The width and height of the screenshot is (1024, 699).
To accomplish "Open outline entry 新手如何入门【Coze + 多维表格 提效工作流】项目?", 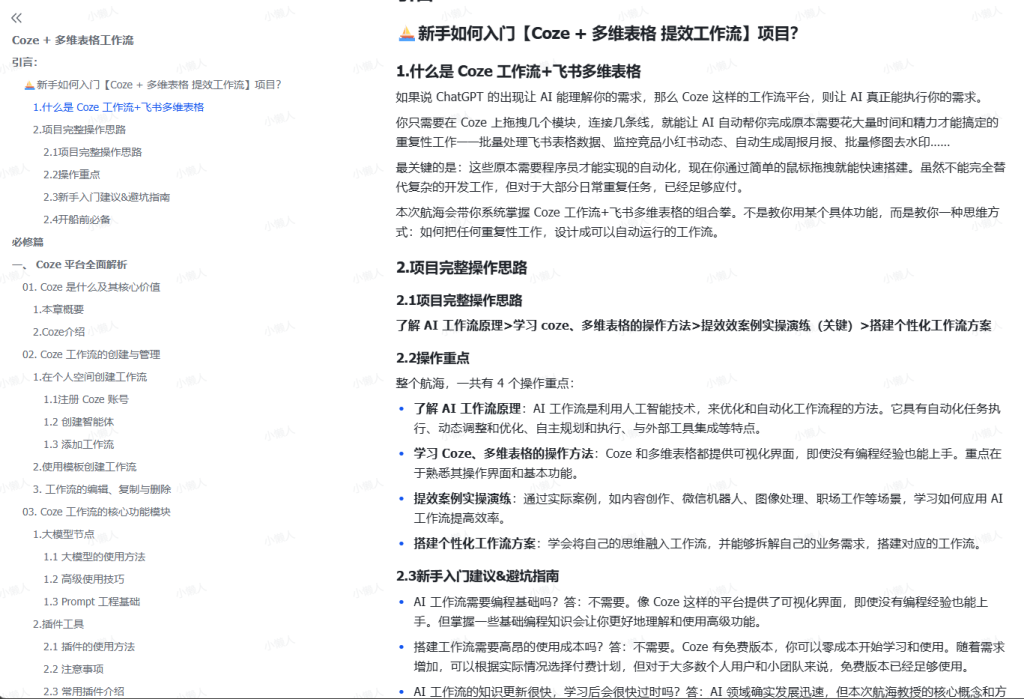I will click(x=153, y=85).
